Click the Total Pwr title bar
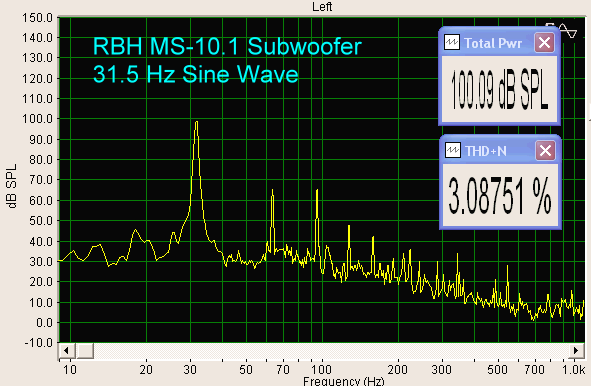Viewport: 591px width, 386px height. [x=499, y=42]
